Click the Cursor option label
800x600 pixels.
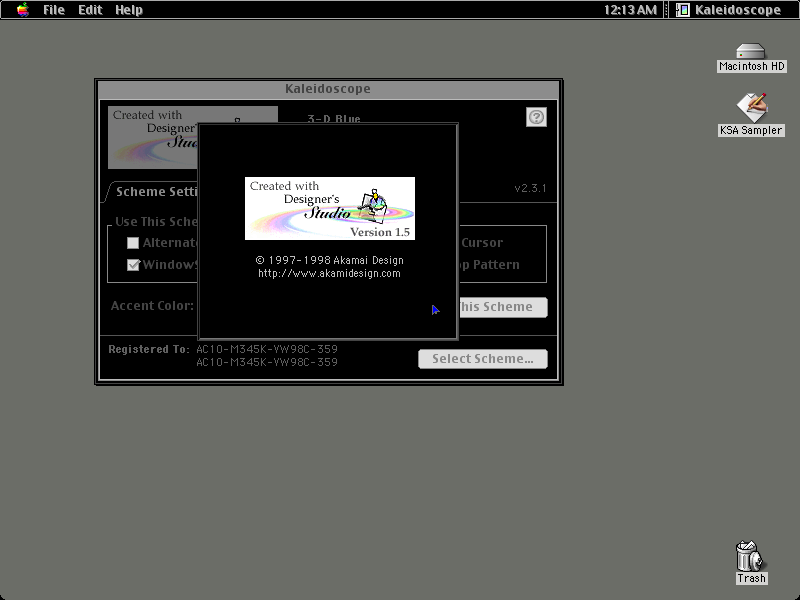point(482,243)
